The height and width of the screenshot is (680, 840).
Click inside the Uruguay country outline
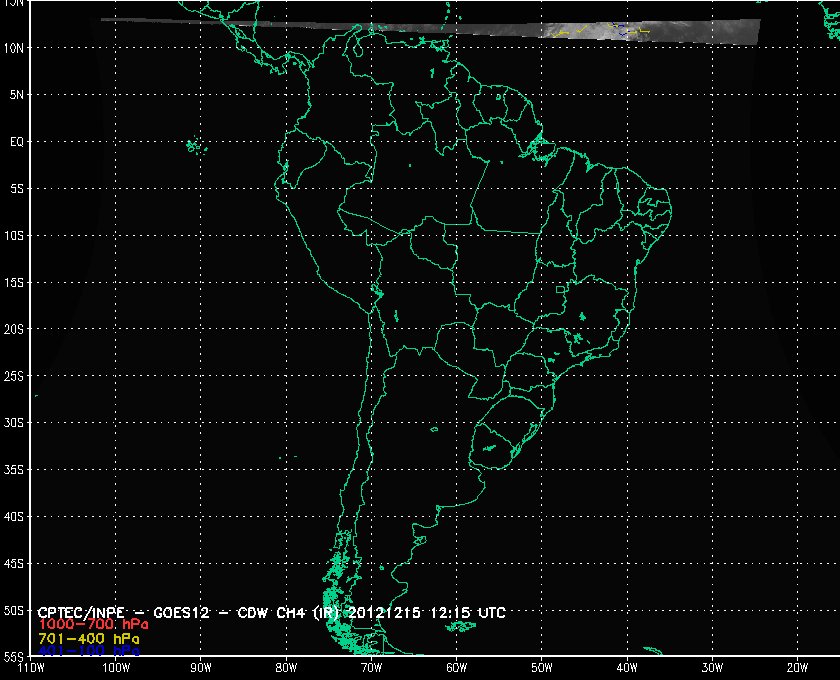point(497,440)
